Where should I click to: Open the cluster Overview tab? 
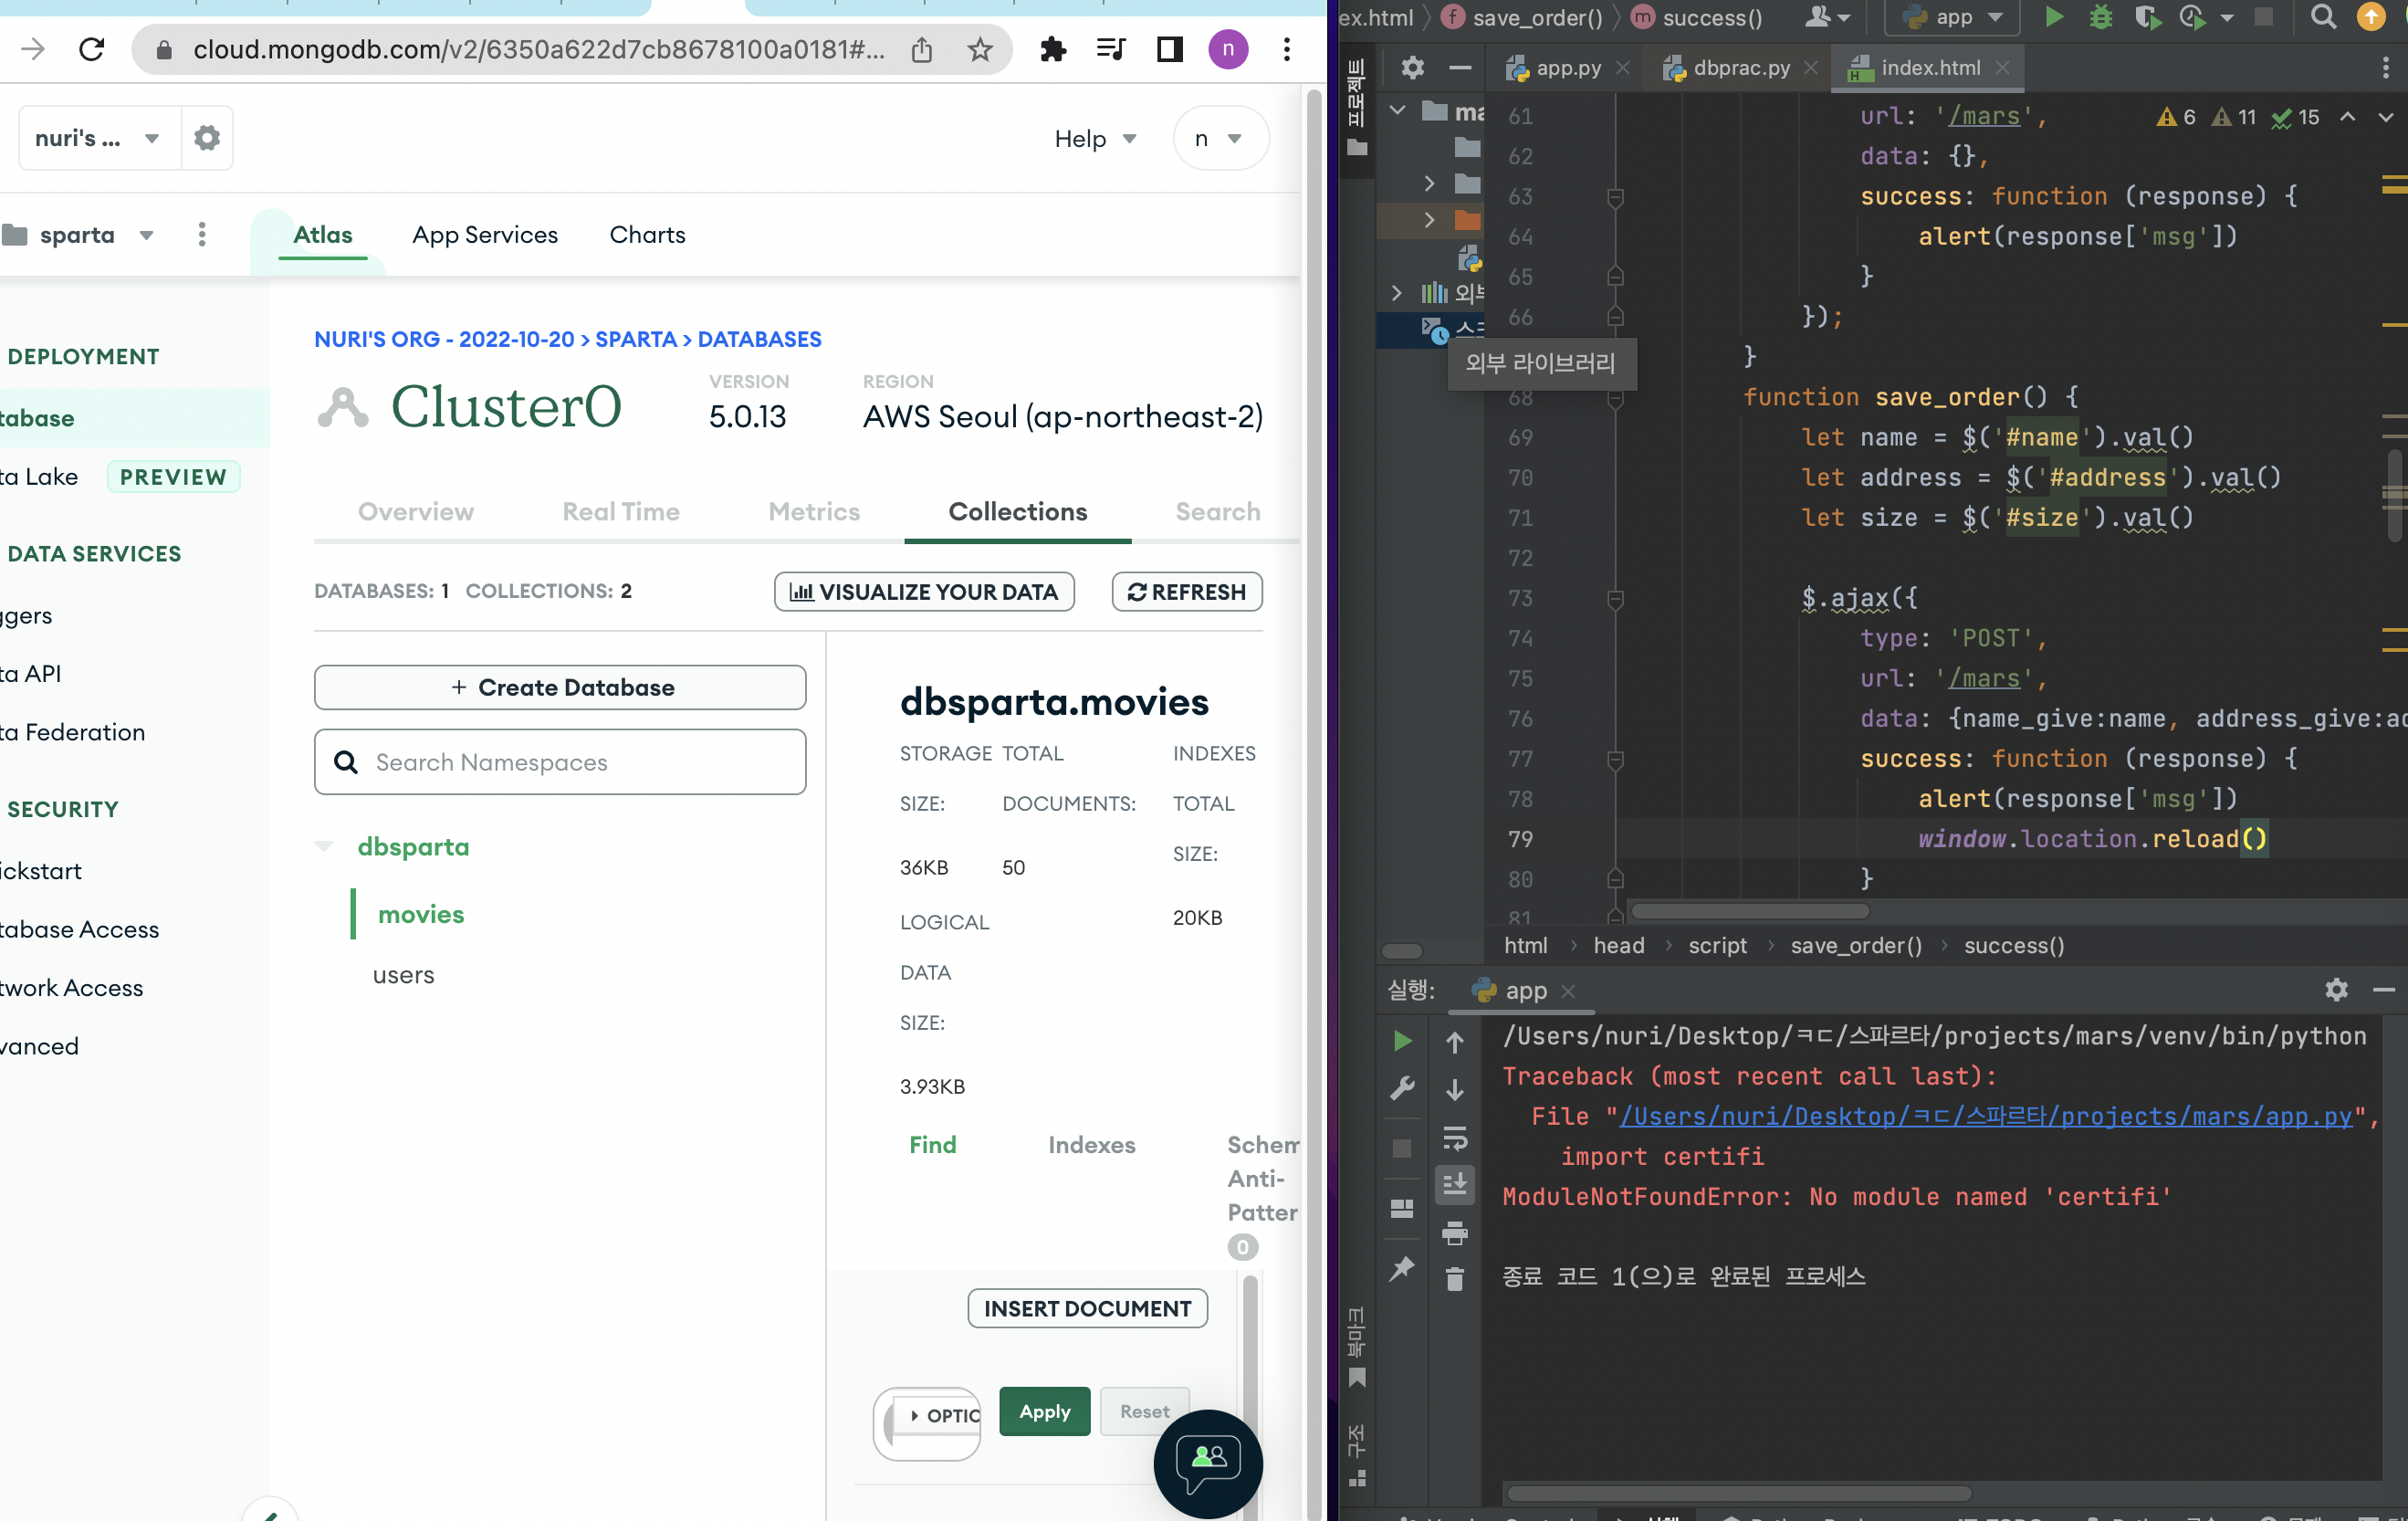416,512
